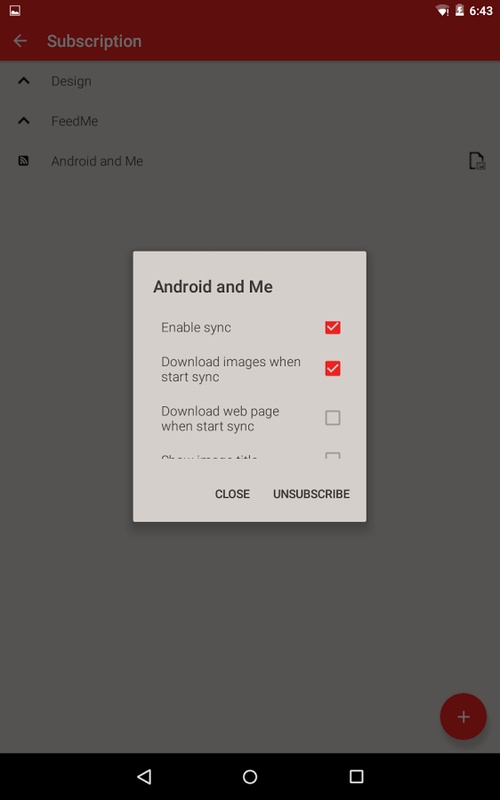This screenshot has height=800, width=500.
Task: Open the page-image icon on Android and Me row
Action: click(477, 161)
